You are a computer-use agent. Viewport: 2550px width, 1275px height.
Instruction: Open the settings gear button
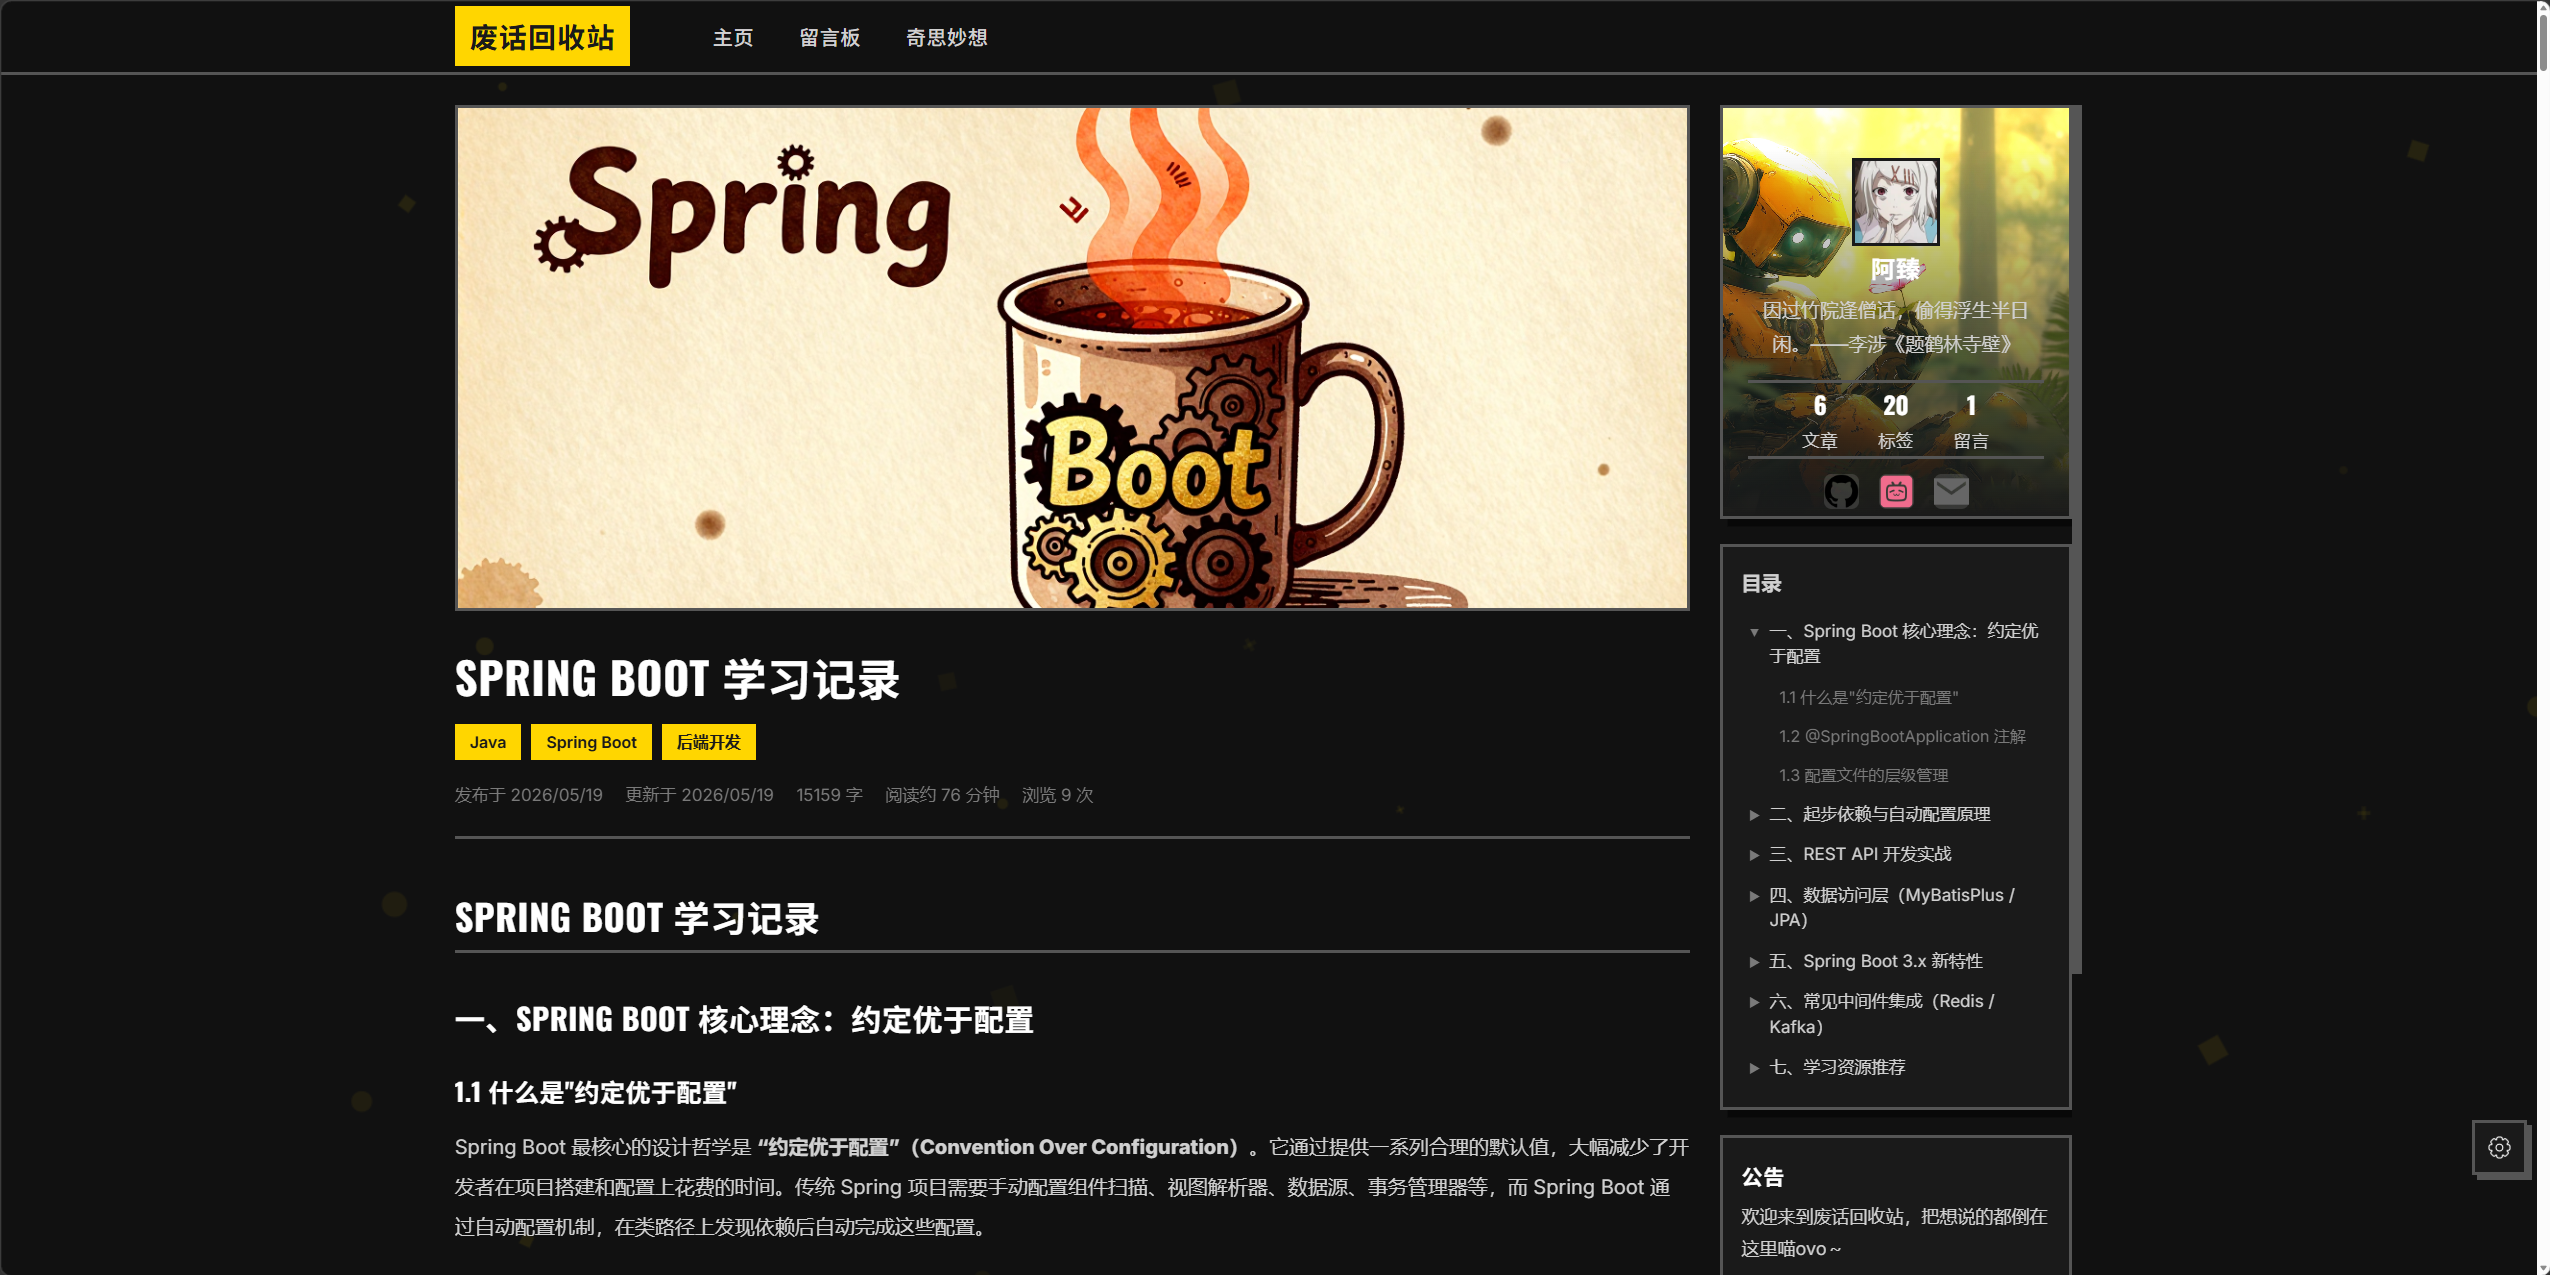2499,1147
